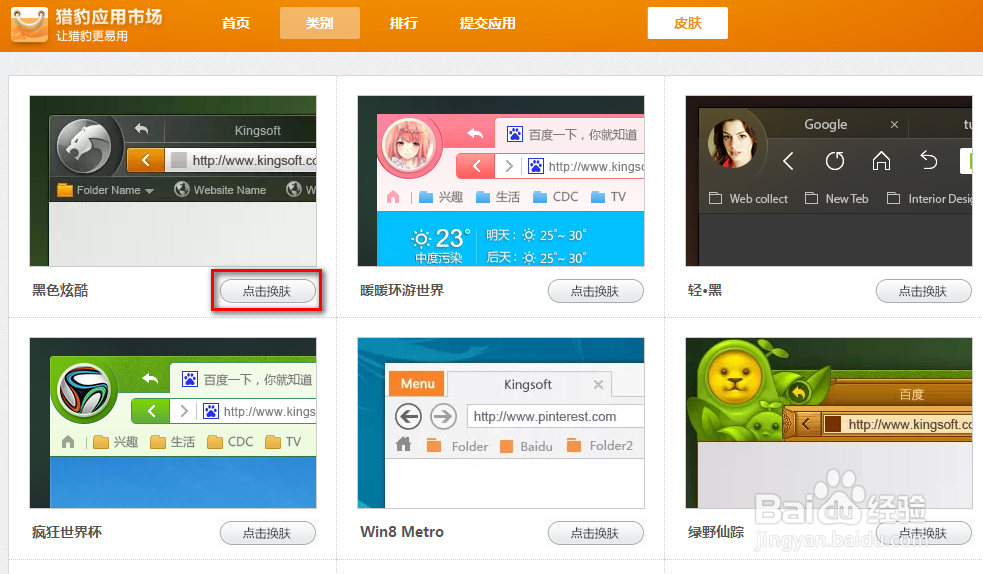
Task: Open the 疯狂世界杯 skin preview thumbnail
Action: [x=173, y=423]
